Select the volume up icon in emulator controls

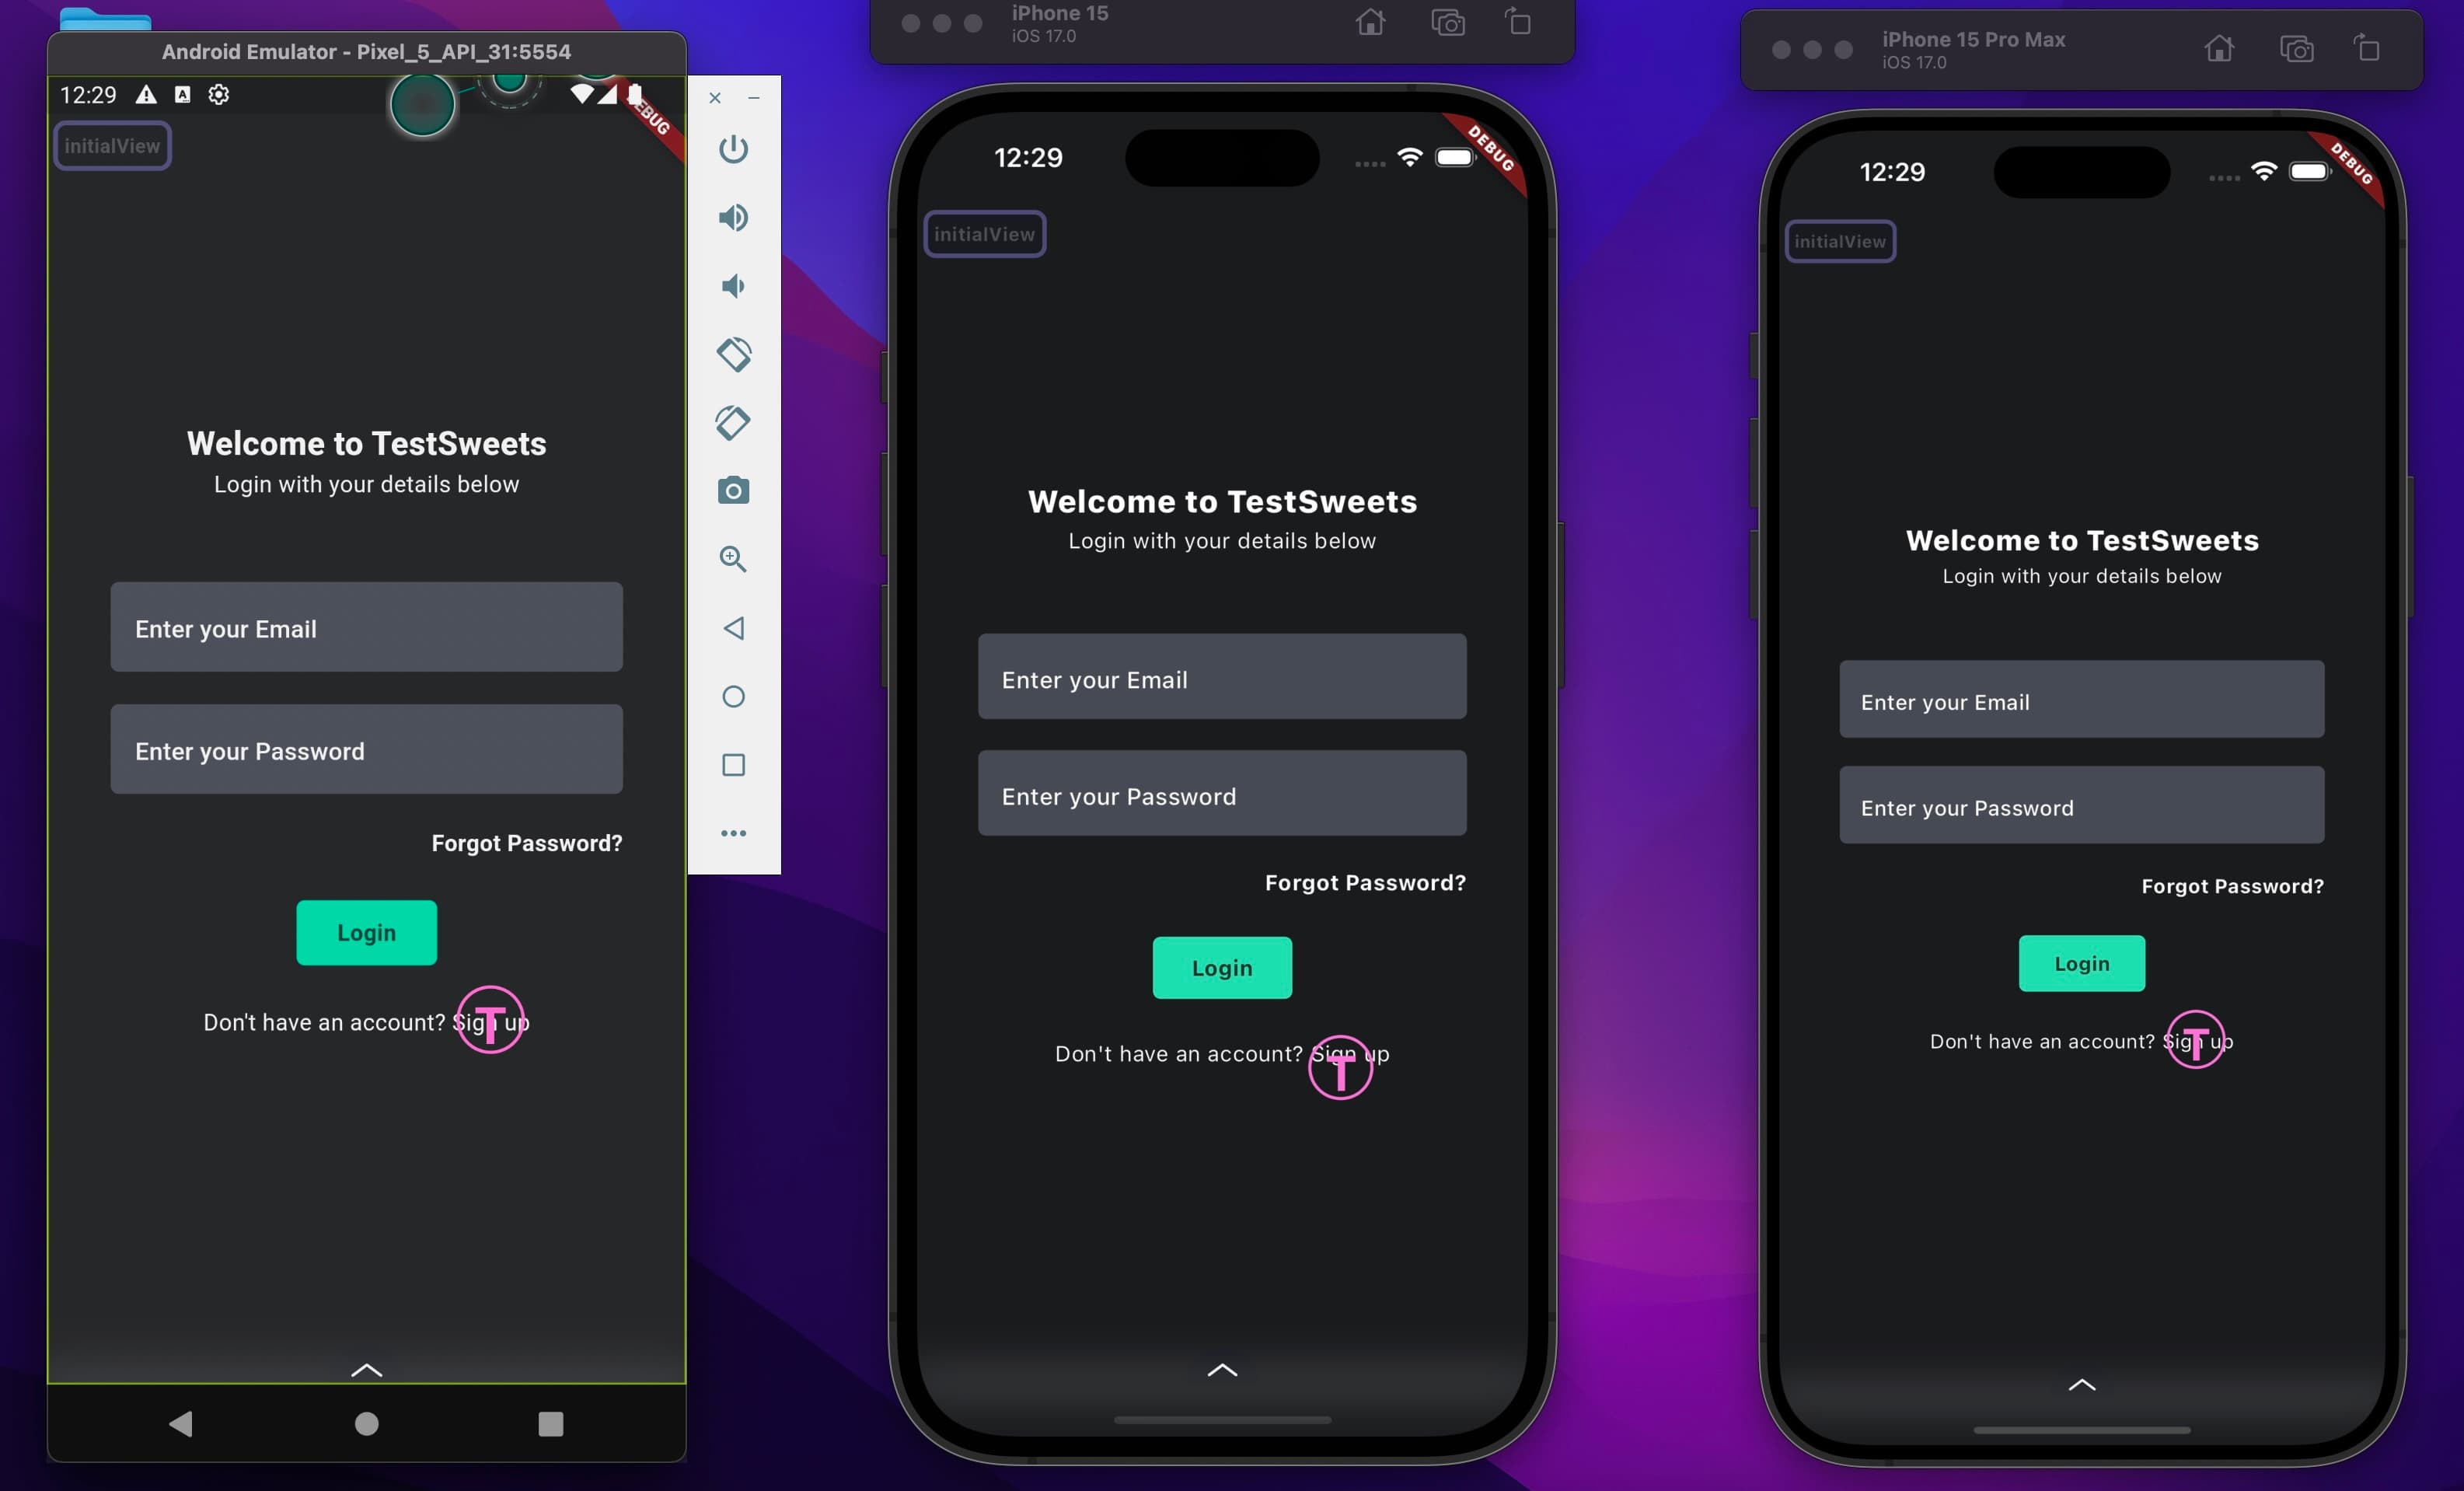coord(734,217)
